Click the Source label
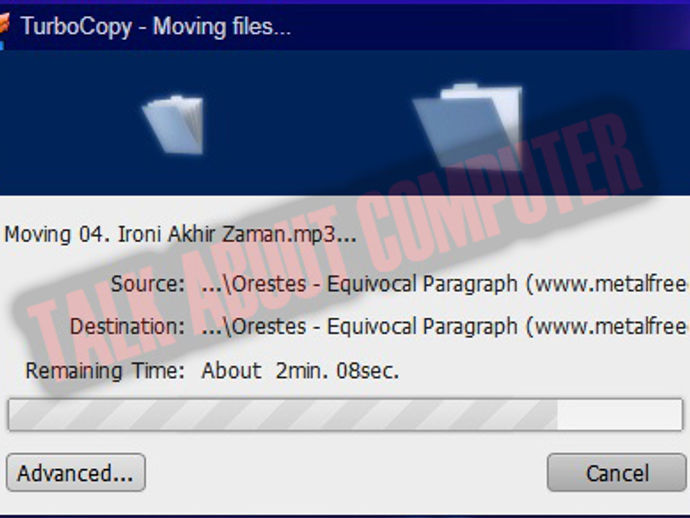The width and height of the screenshot is (690, 518). click(x=147, y=283)
